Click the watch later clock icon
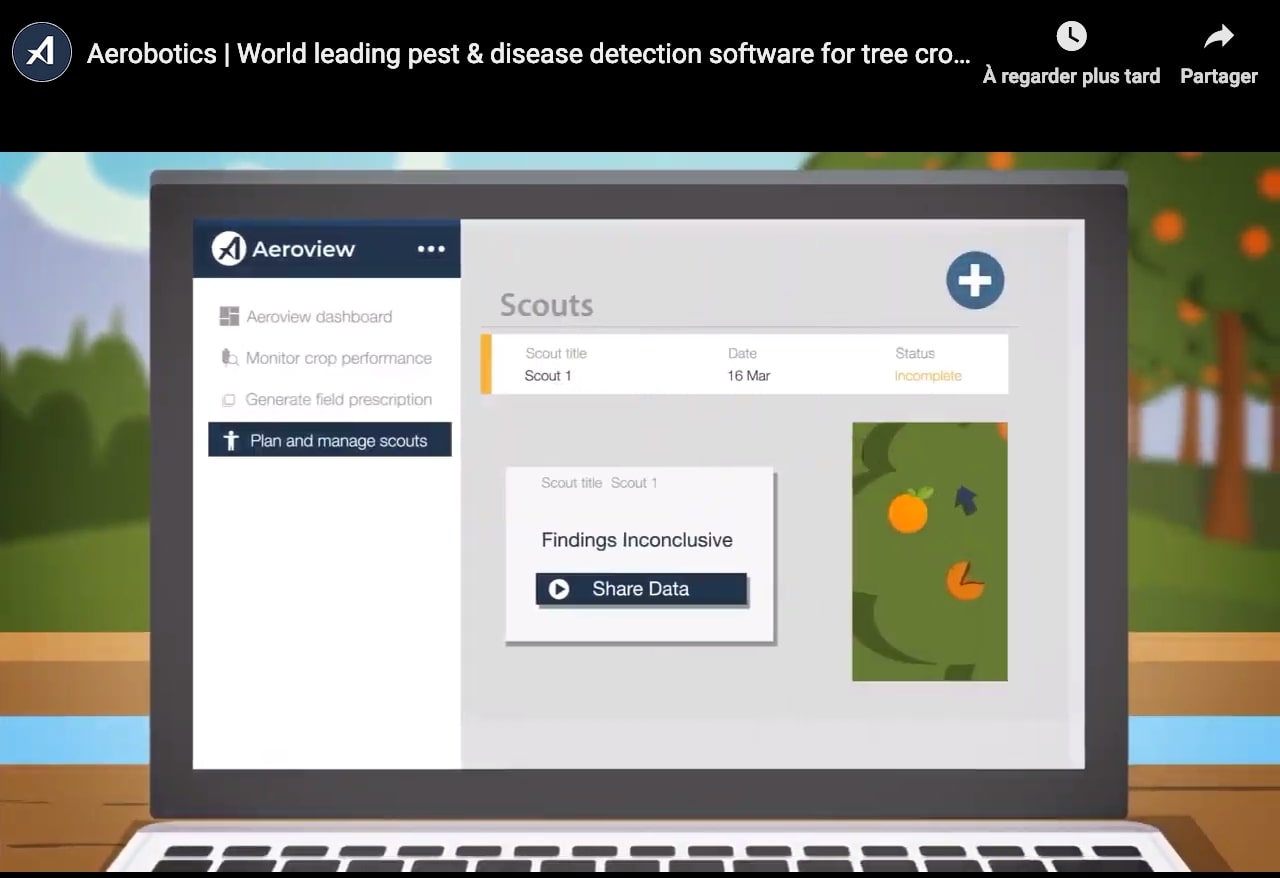The image size is (1280, 878). point(1071,37)
